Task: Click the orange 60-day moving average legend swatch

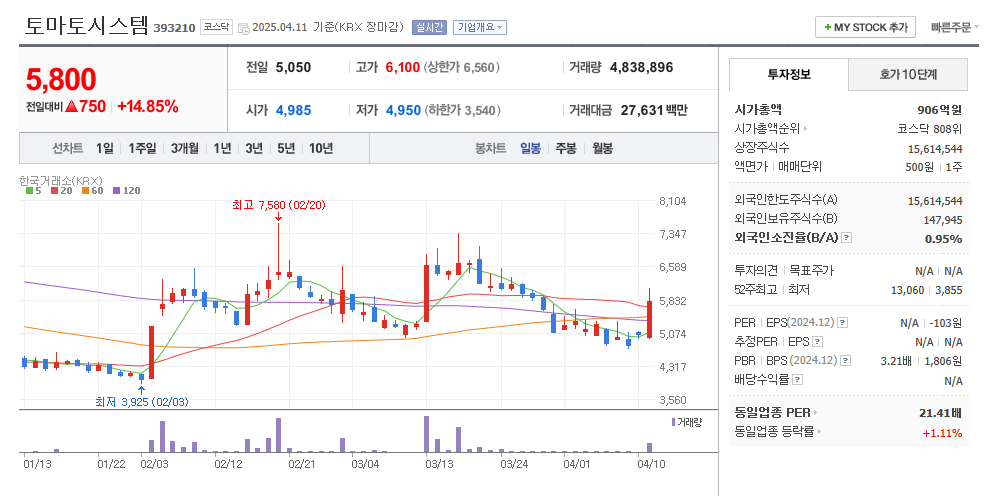Action: (85, 190)
